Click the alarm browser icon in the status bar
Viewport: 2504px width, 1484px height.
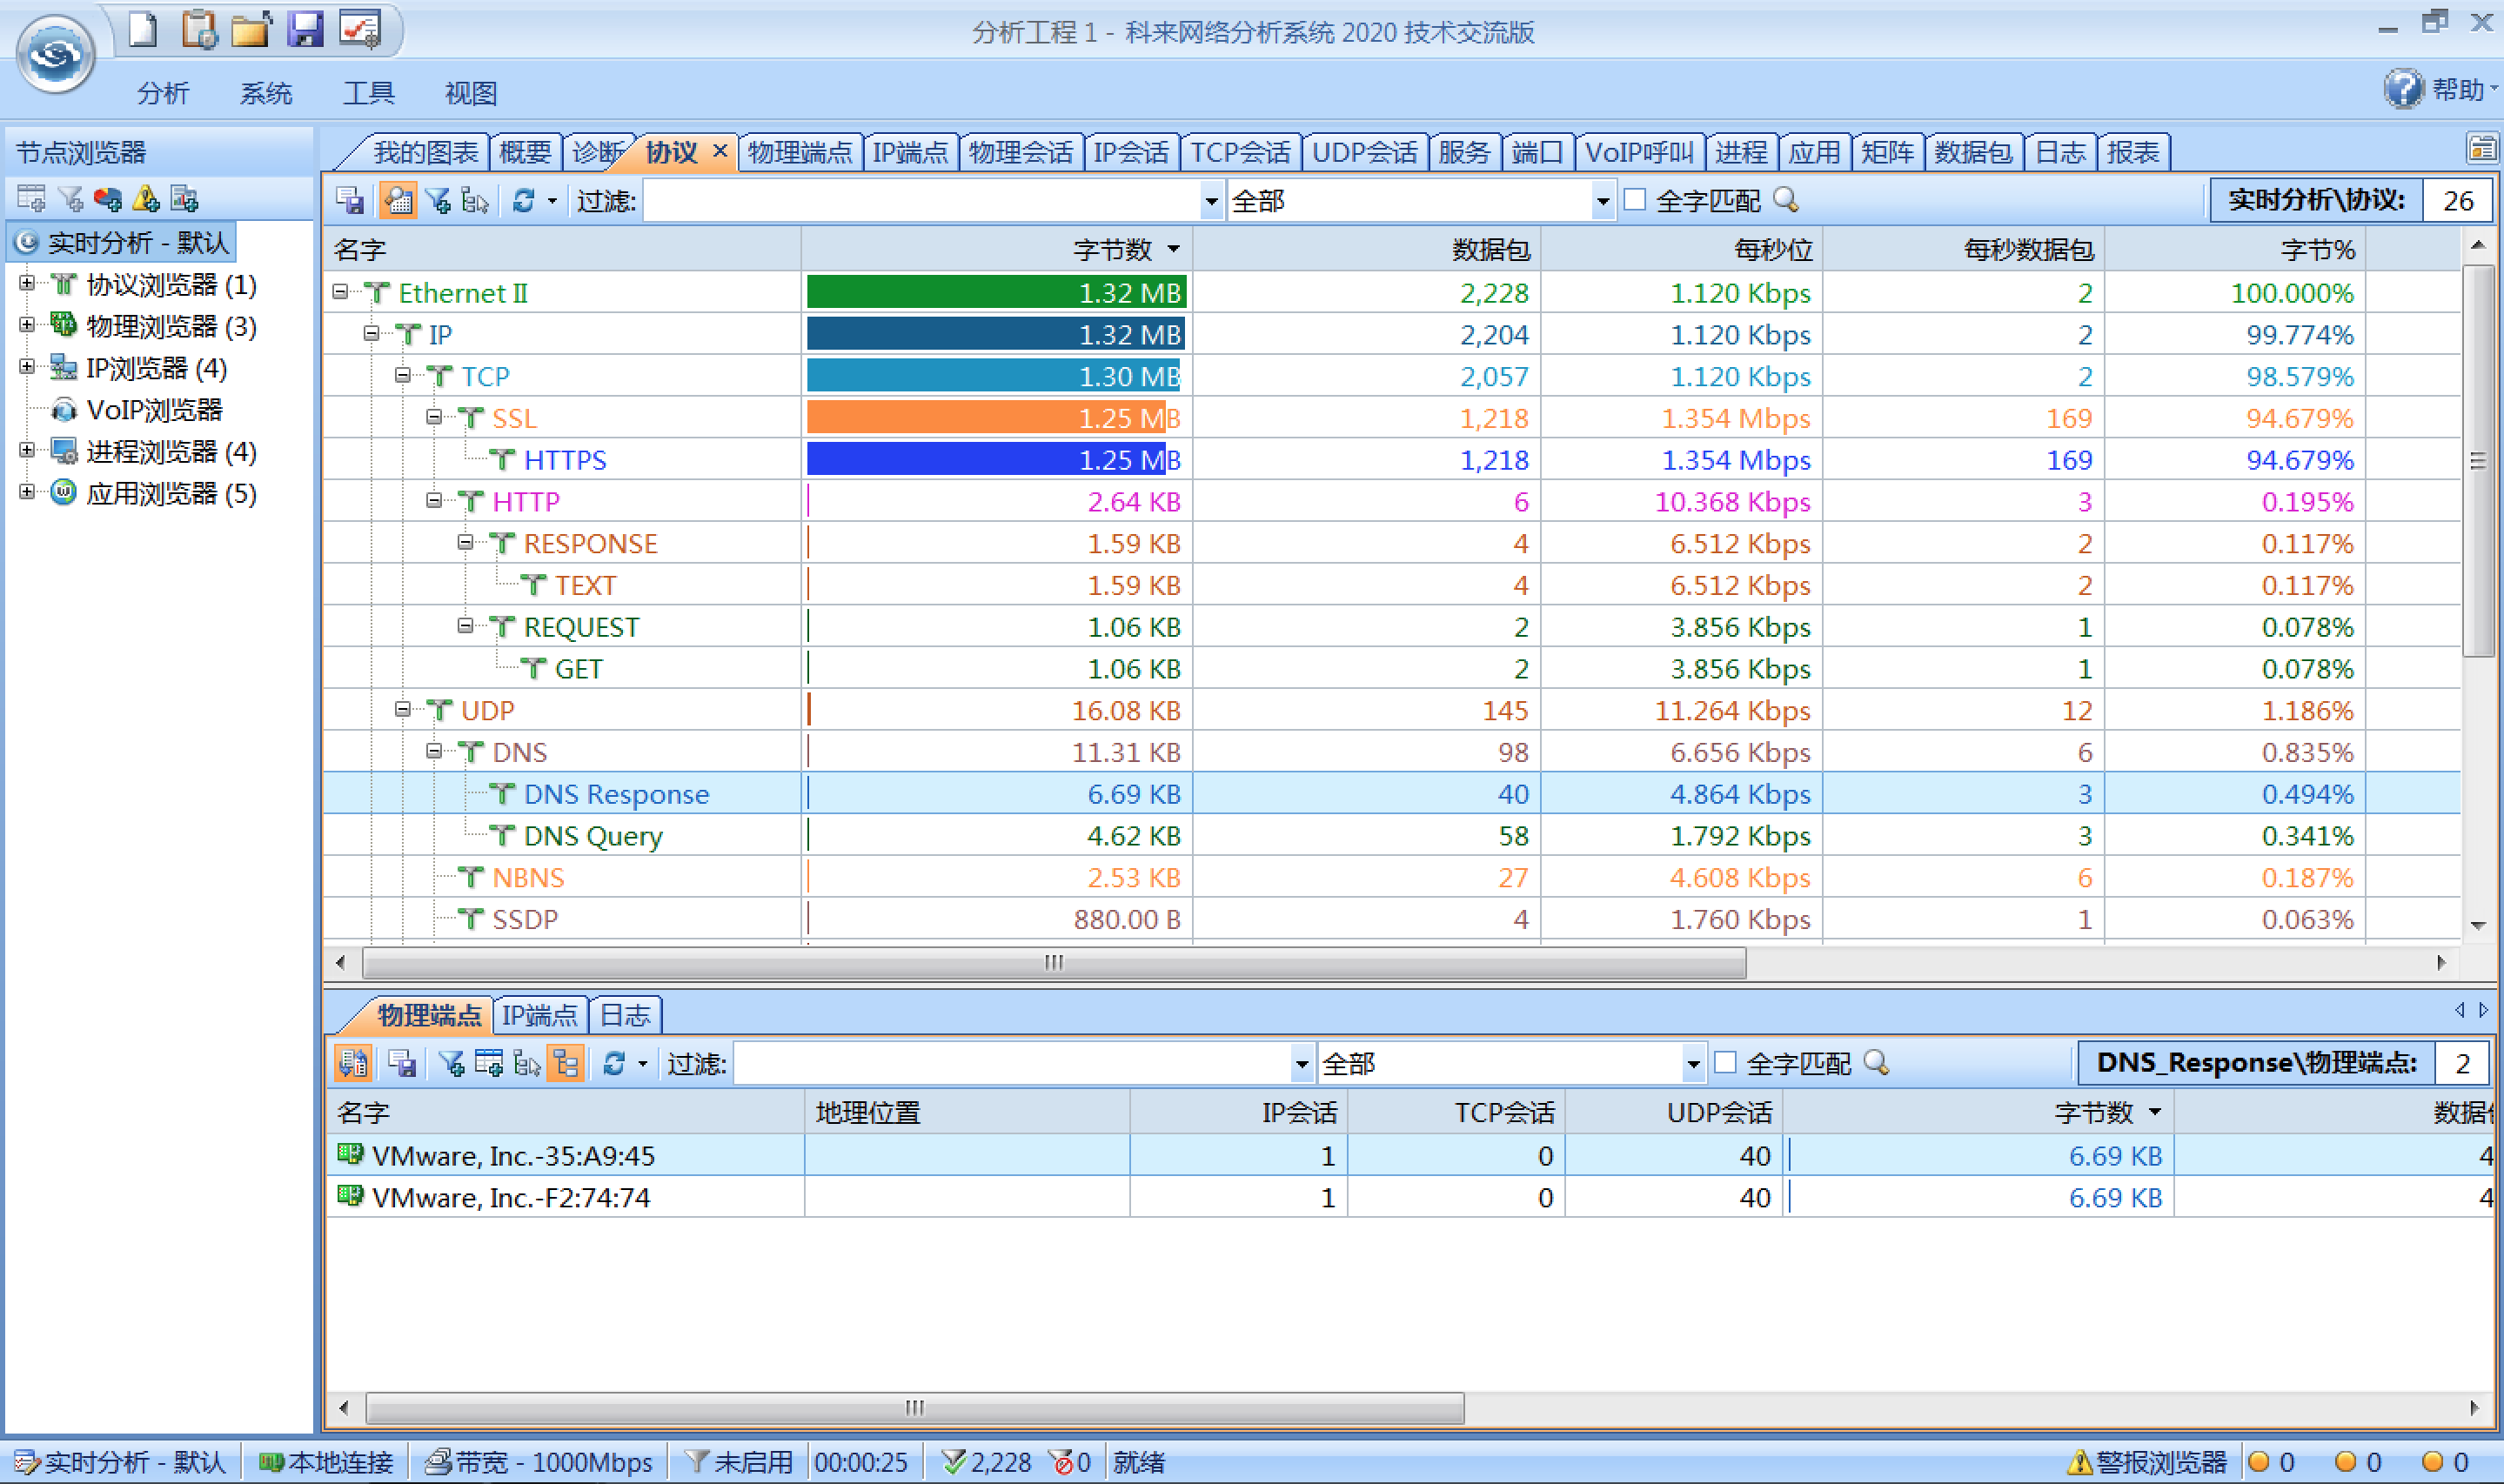(2080, 1462)
